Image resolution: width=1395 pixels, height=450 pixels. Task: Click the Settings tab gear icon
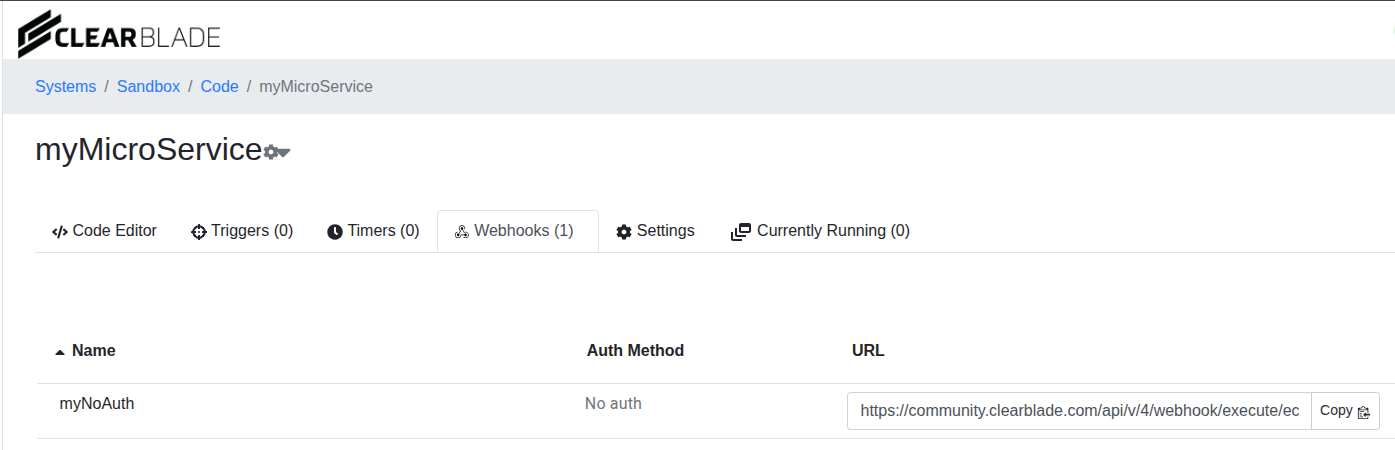pos(624,232)
